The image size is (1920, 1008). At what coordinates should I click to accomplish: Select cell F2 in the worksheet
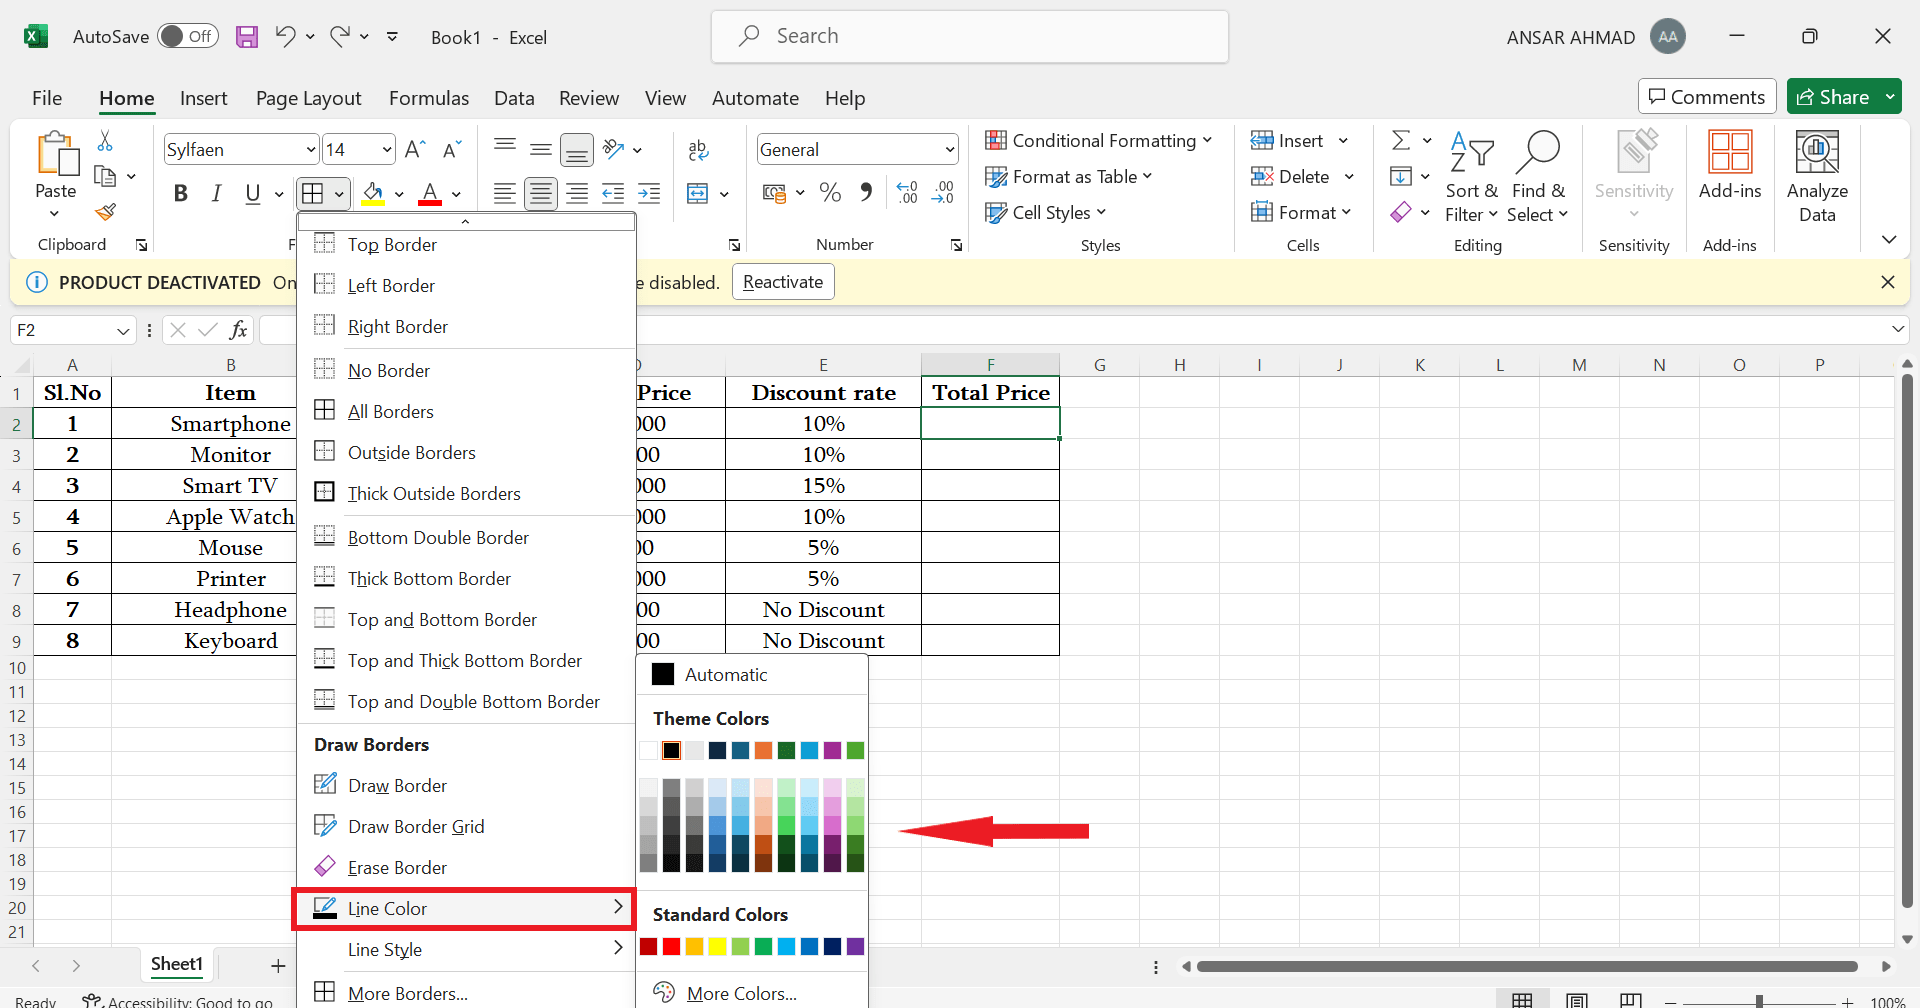(990, 423)
